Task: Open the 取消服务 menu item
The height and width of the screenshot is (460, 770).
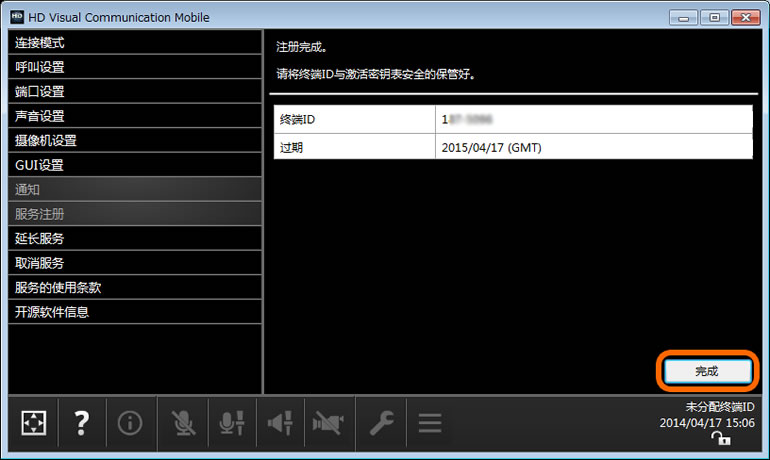Action: [135, 263]
